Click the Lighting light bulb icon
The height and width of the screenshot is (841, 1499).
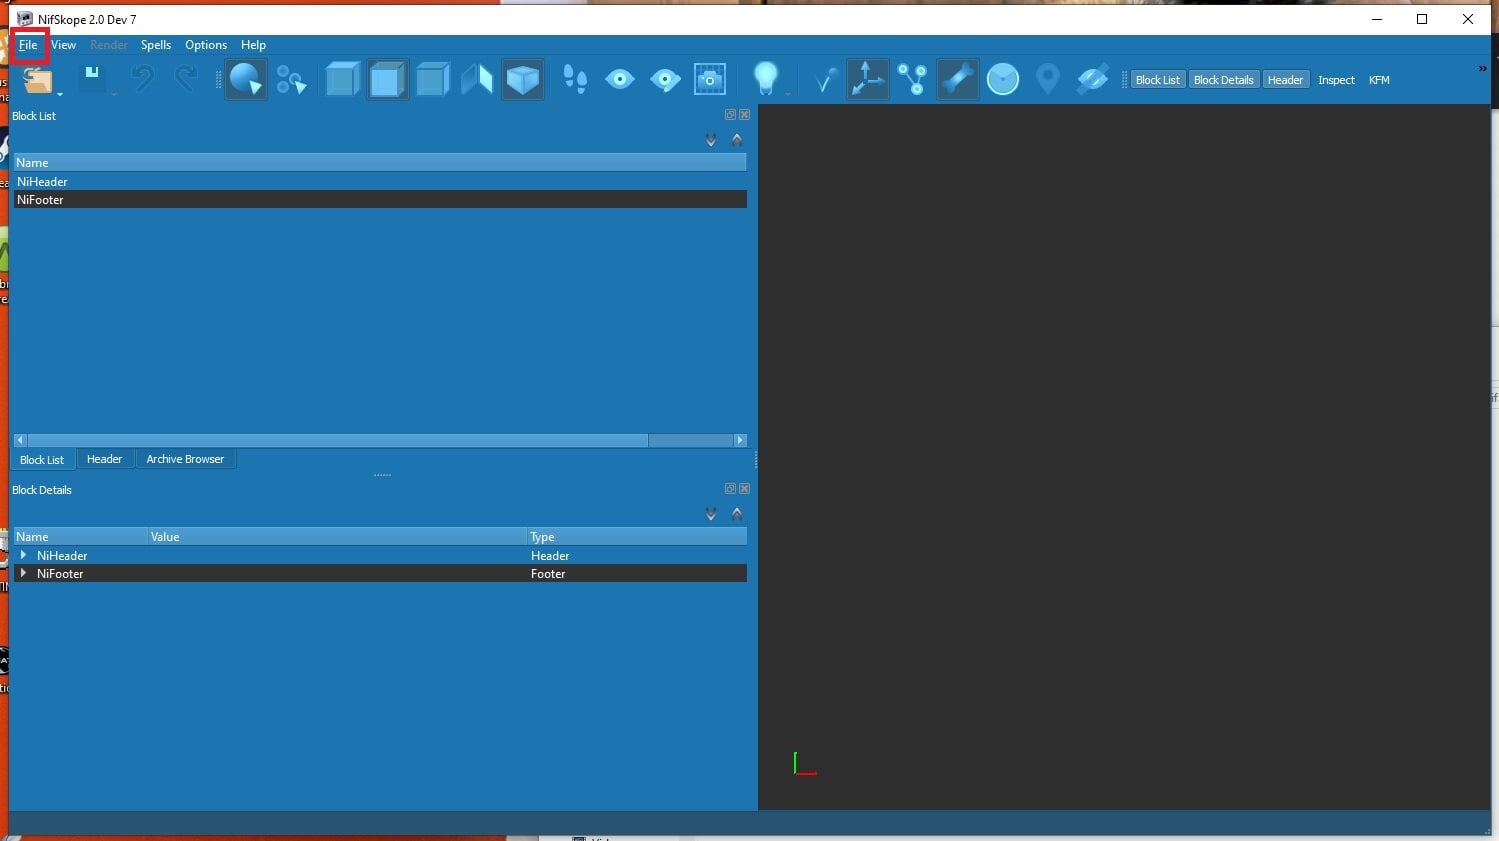pos(765,80)
